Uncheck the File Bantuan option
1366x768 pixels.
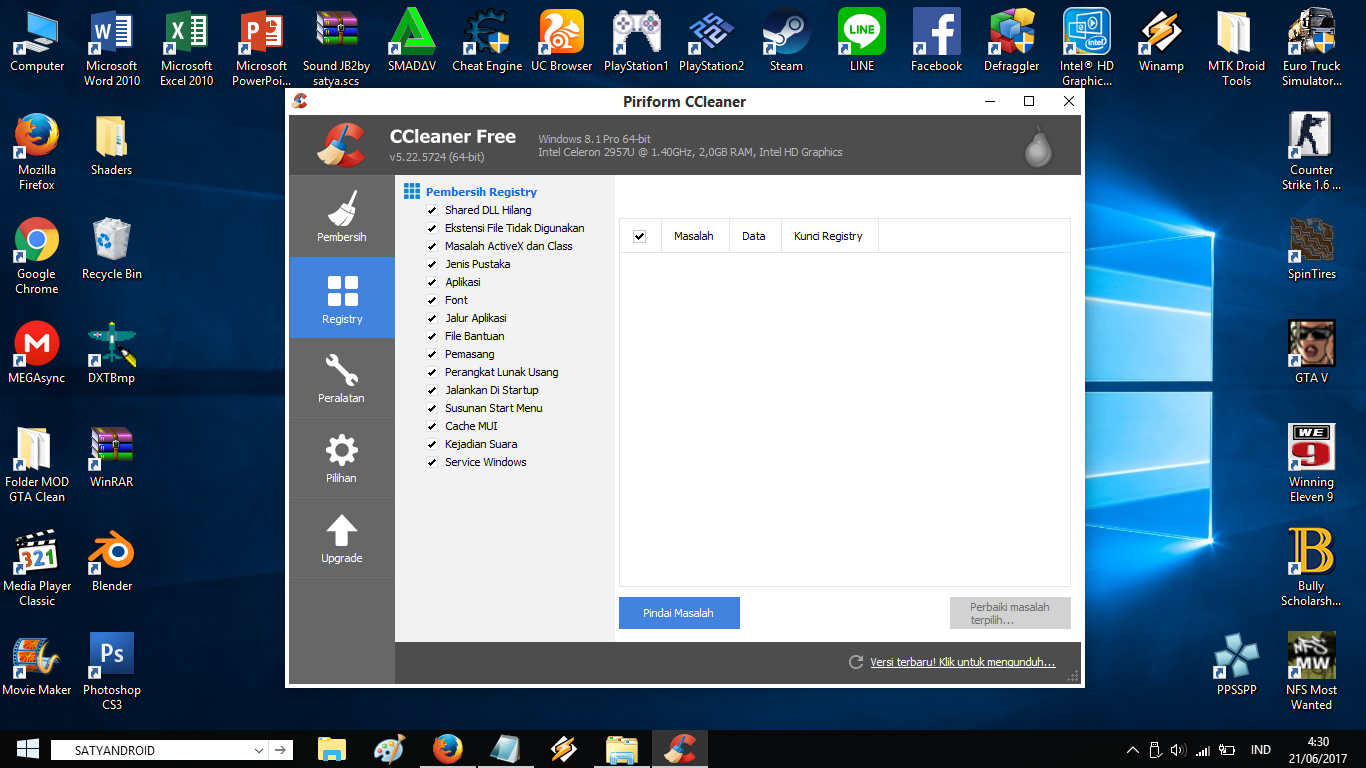[x=432, y=336]
